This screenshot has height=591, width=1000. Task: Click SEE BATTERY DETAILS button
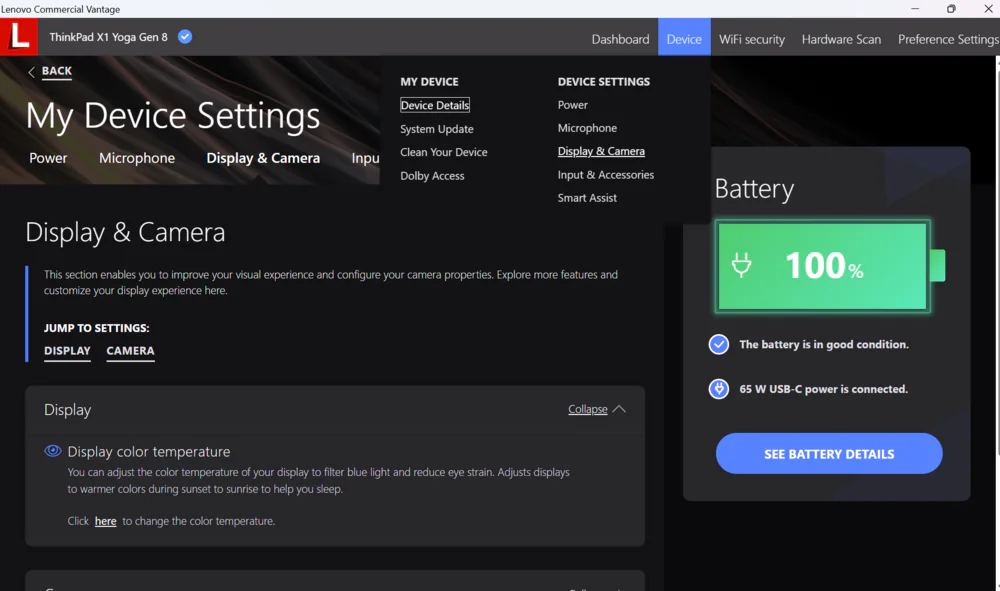[829, 453]
